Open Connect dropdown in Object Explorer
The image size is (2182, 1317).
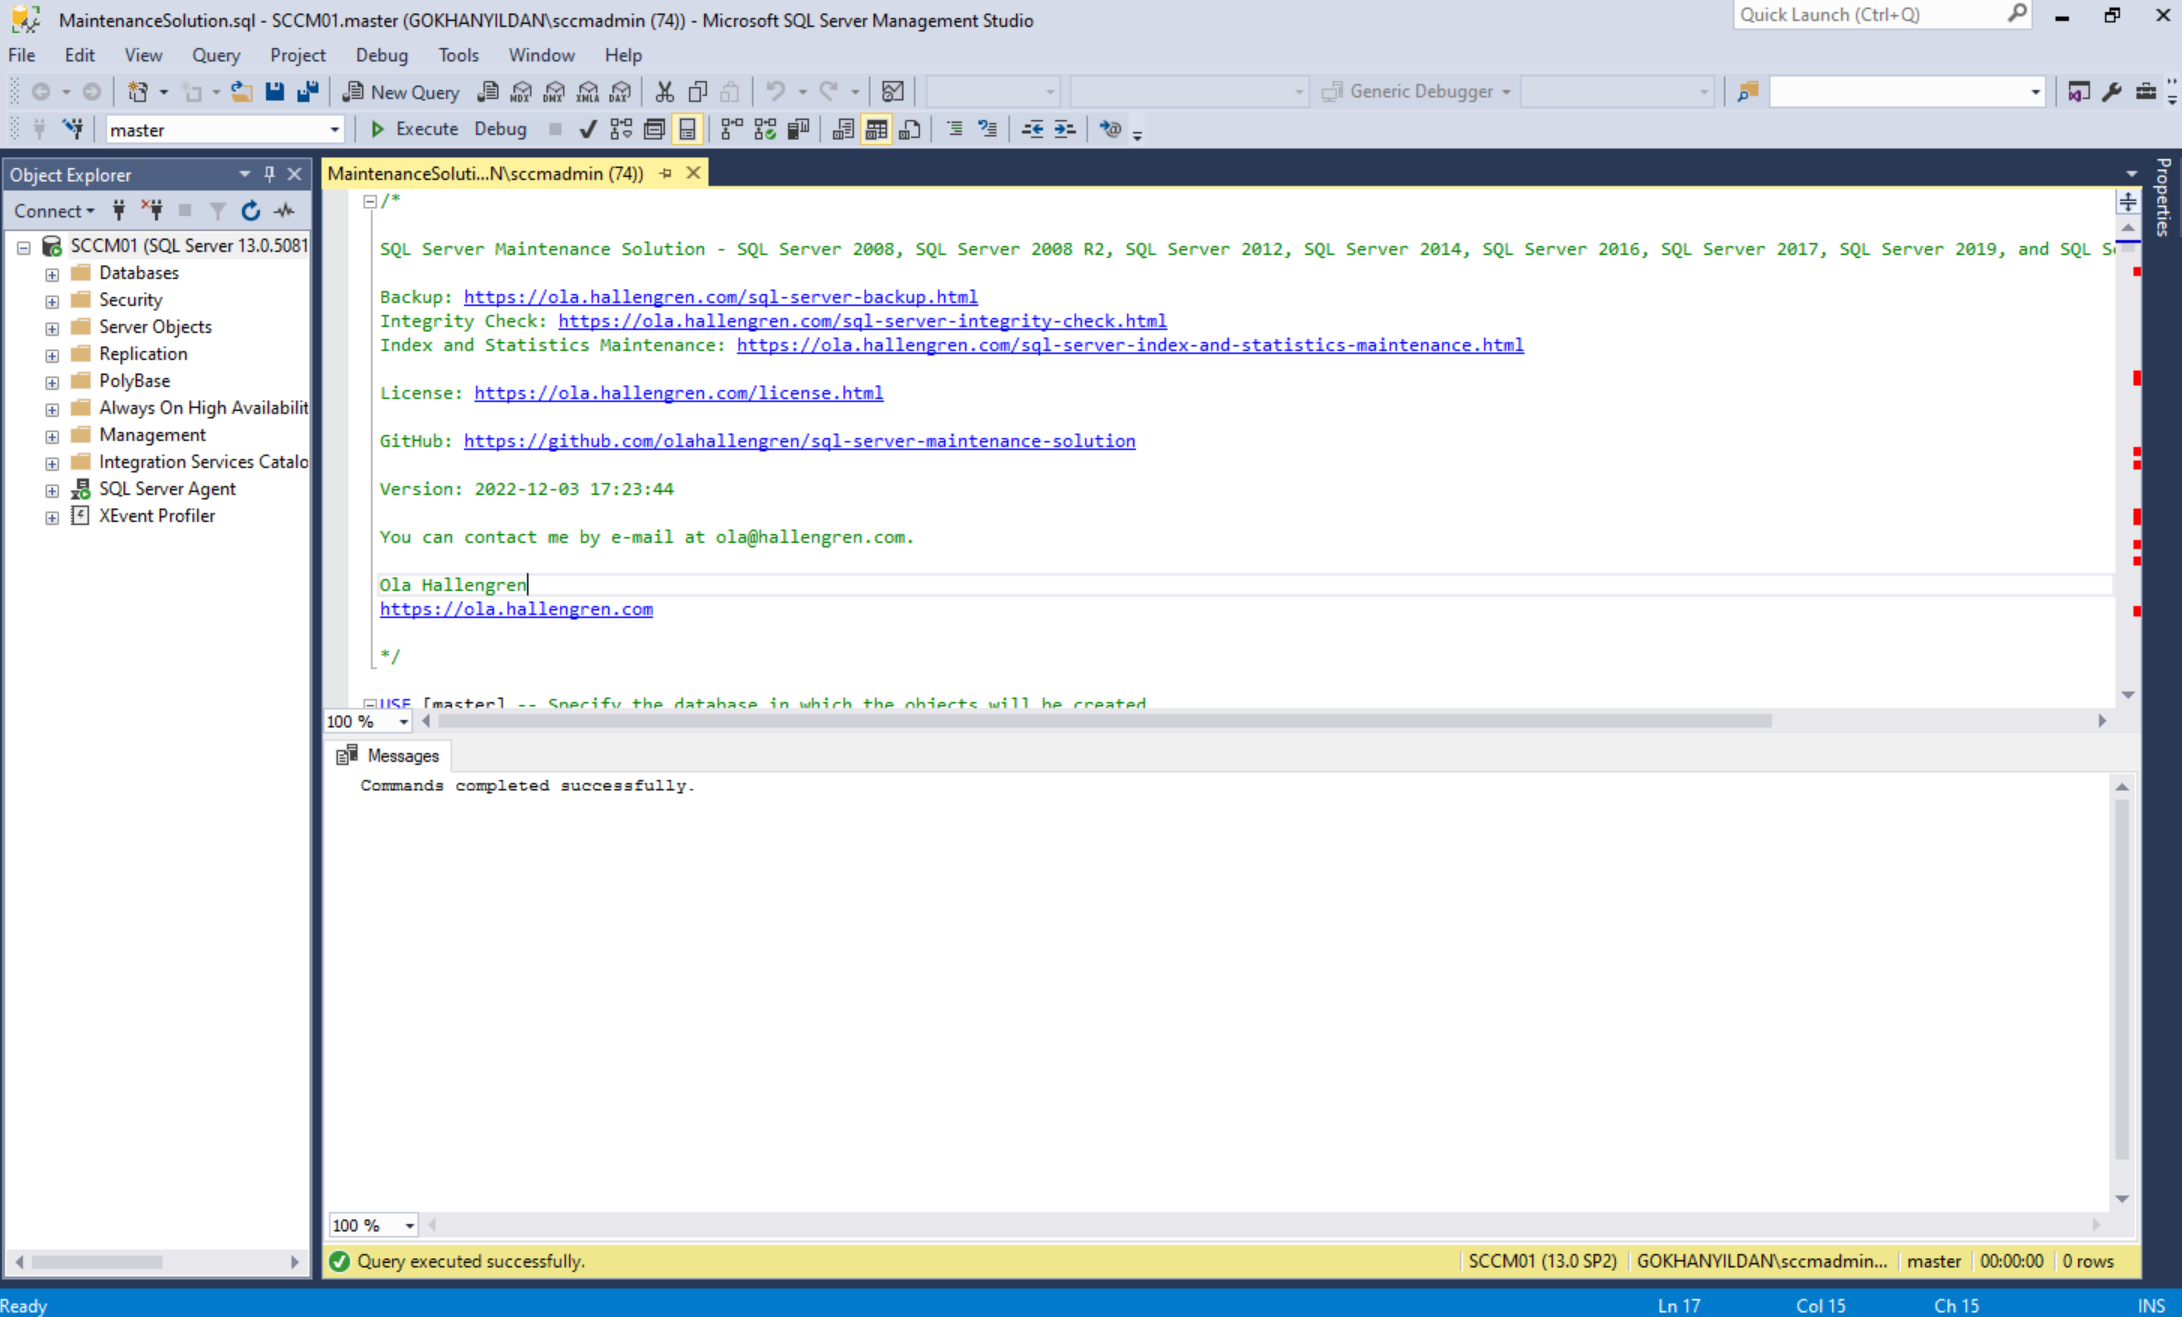(54, 210)
